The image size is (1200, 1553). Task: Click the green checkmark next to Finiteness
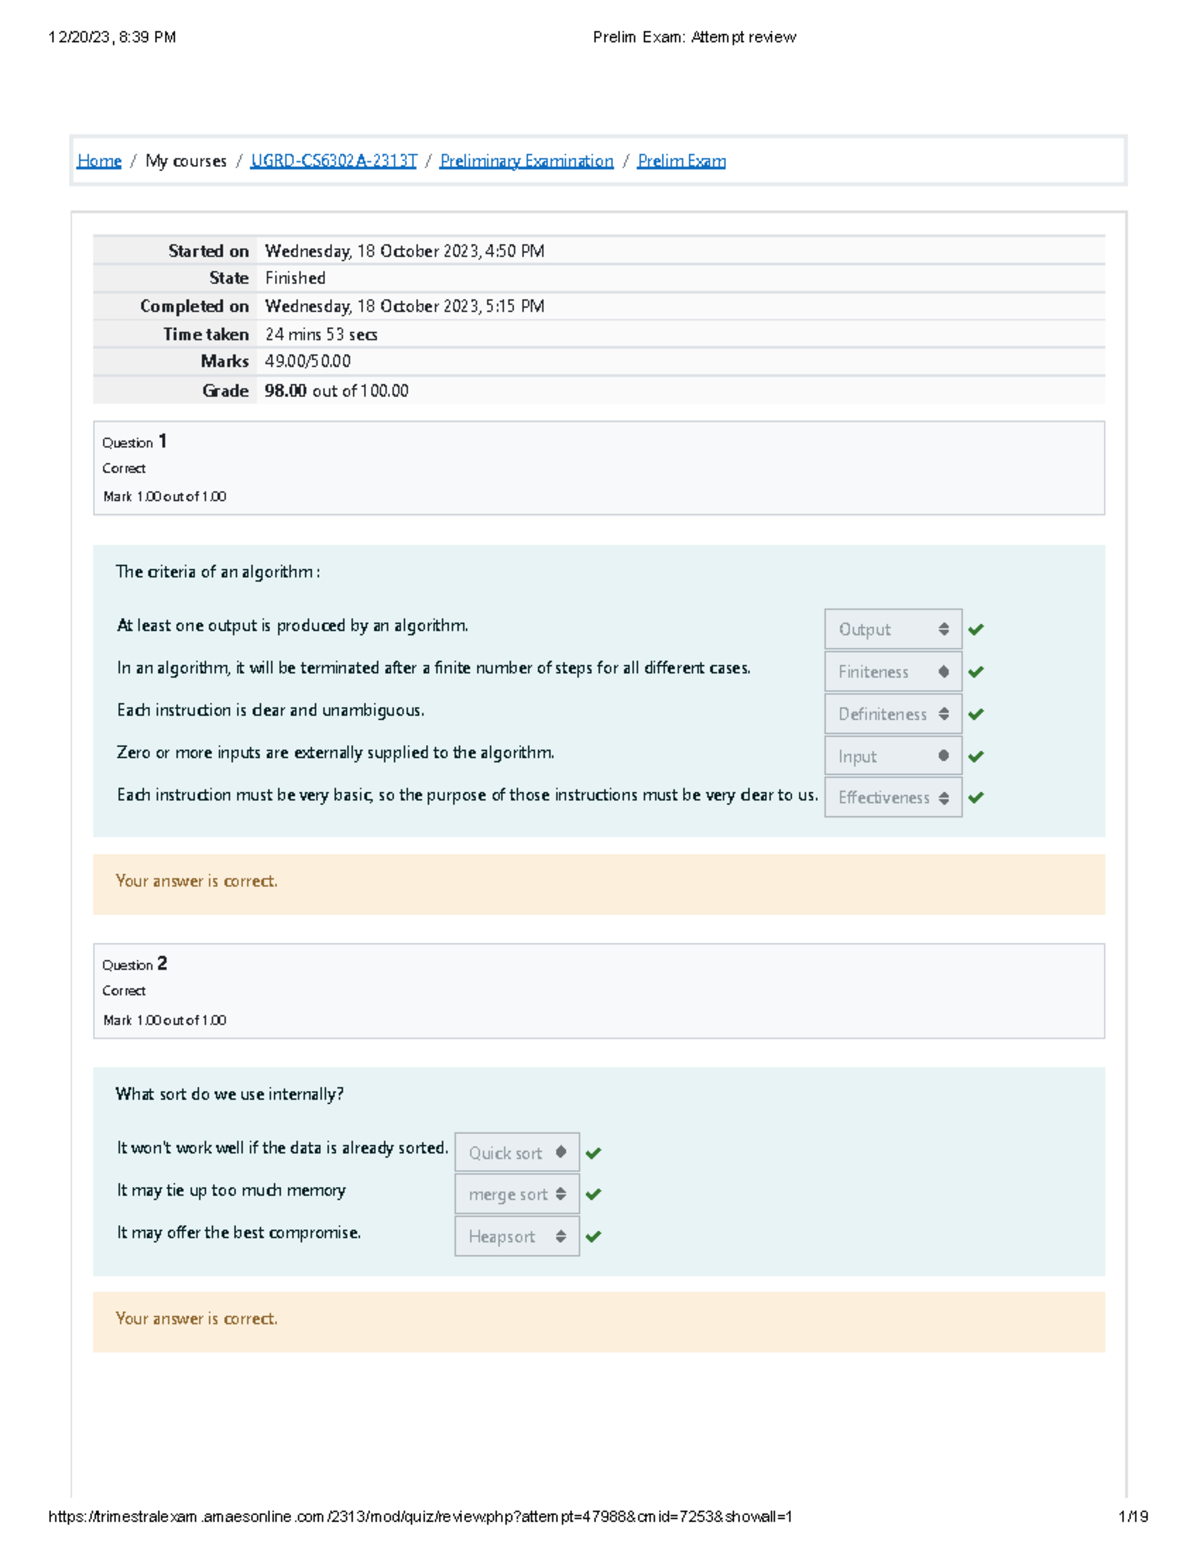976,672
